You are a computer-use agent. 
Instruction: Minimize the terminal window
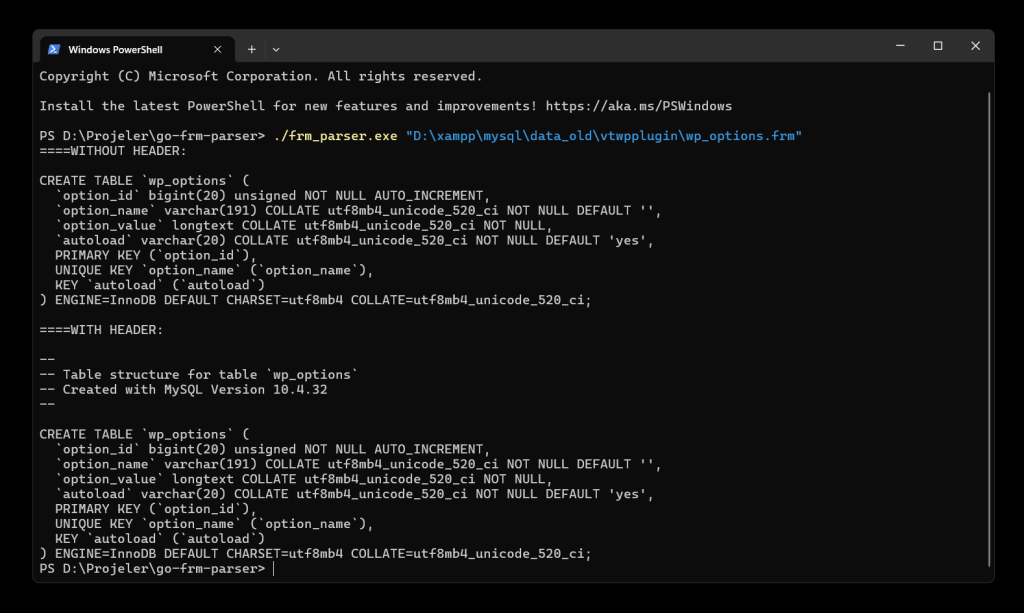[x=900, y=46]
